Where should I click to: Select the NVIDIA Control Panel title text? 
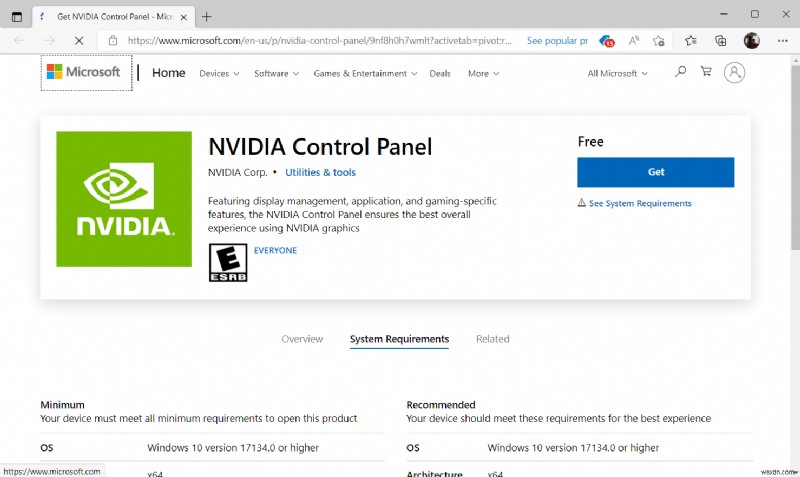click(x=320, y=147)
